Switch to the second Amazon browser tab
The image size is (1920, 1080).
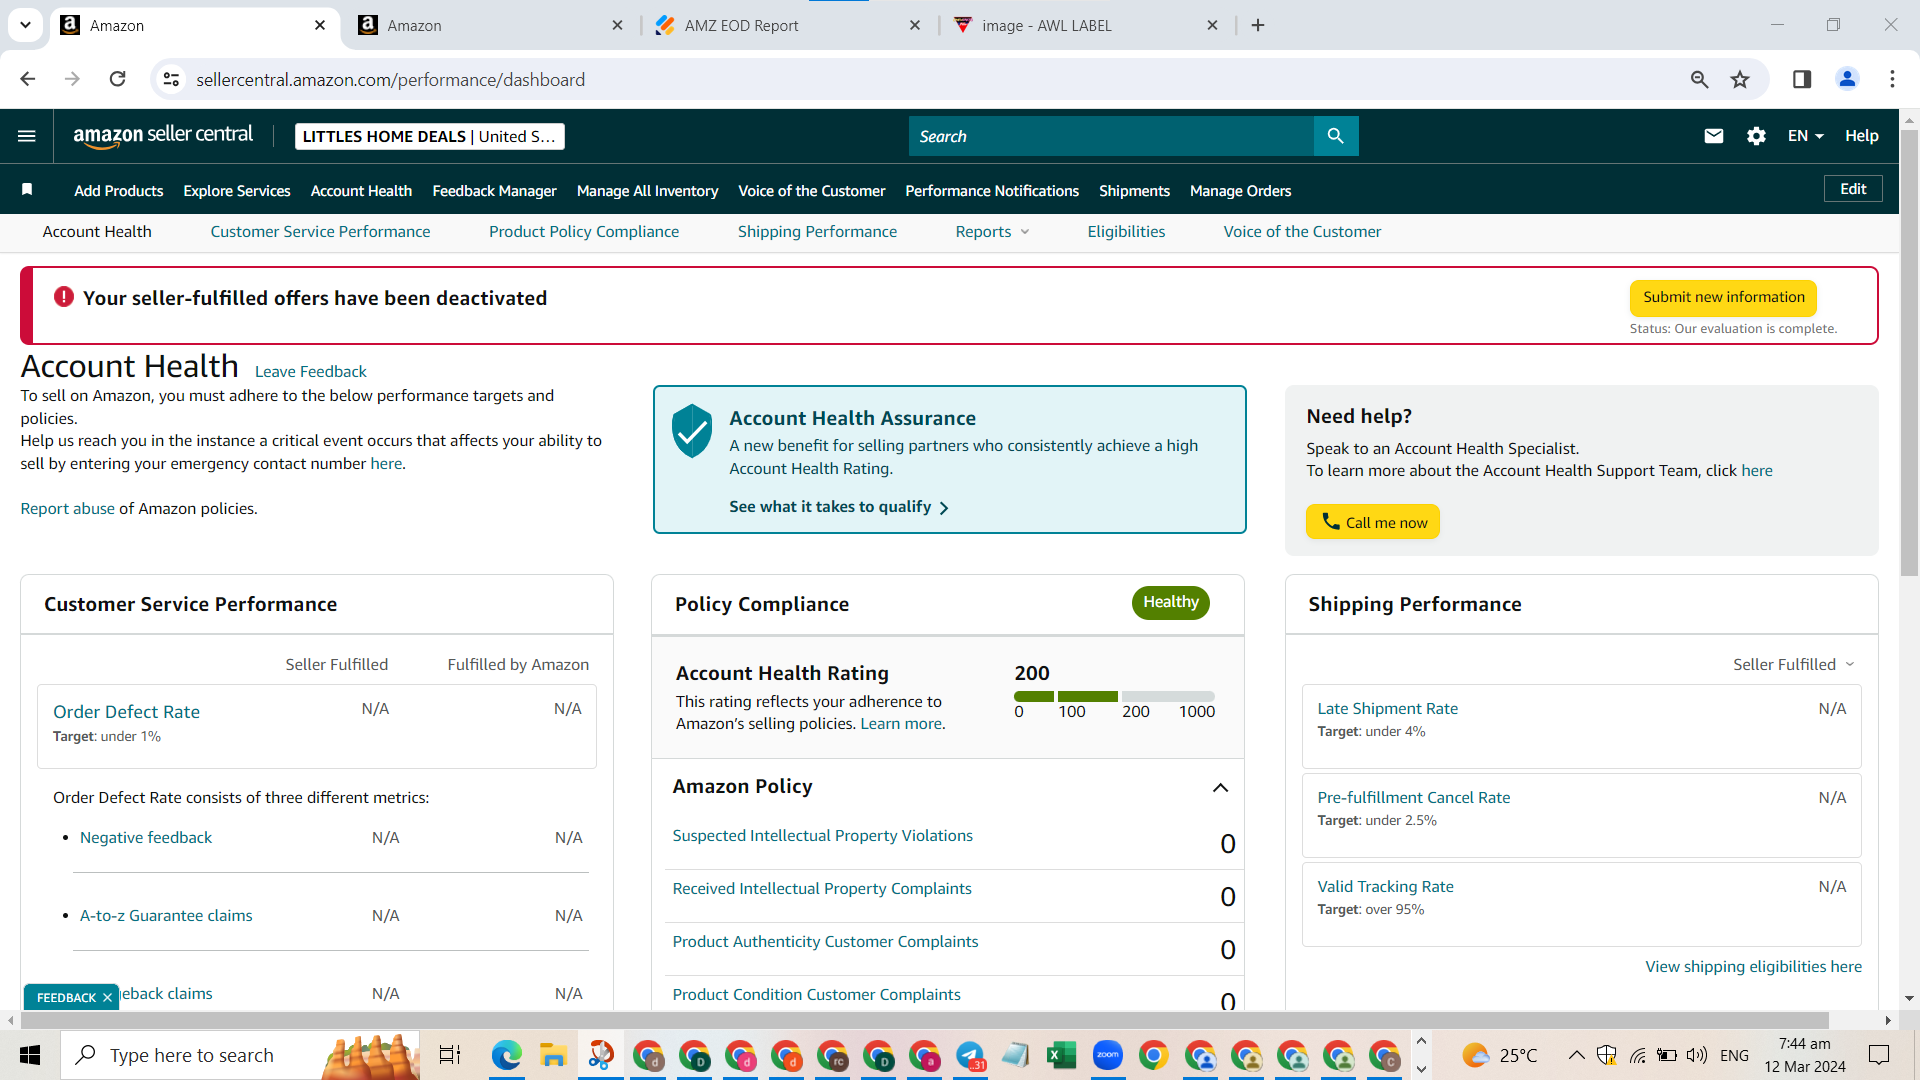click(490, 25)
